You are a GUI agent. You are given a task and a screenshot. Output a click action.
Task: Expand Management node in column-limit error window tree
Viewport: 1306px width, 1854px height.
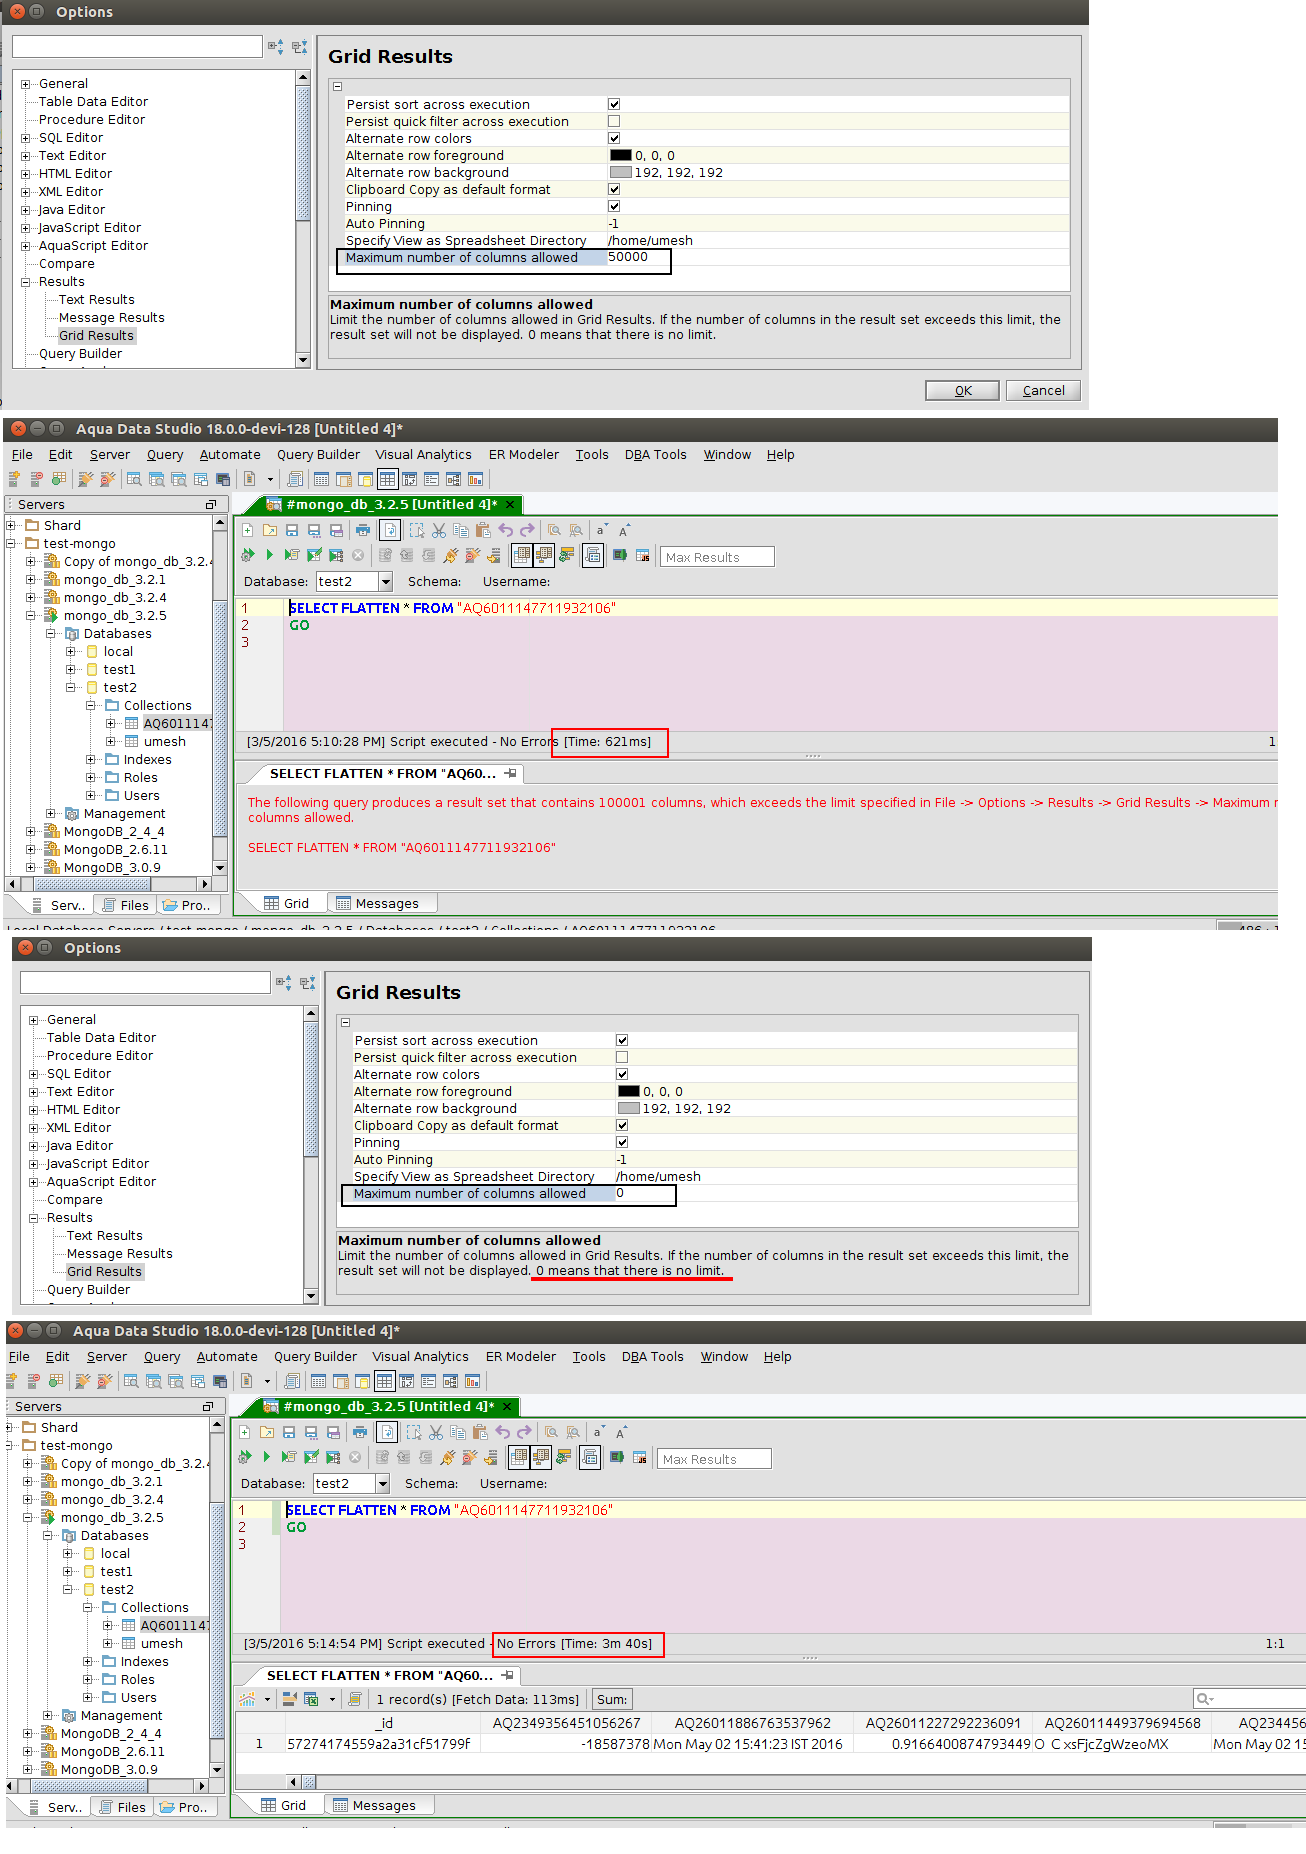(x=51, y=814)
